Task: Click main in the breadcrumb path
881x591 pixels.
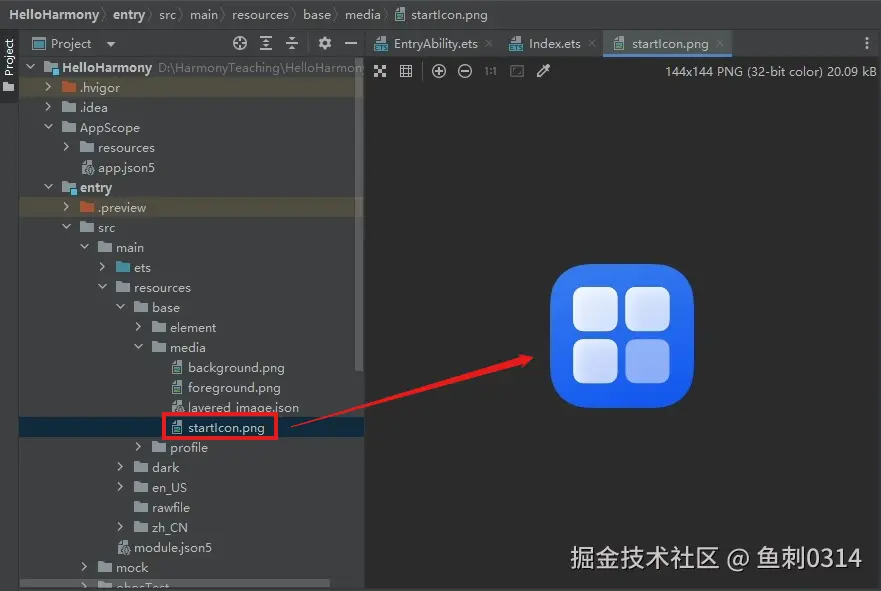Action: (x=203, y=15)
